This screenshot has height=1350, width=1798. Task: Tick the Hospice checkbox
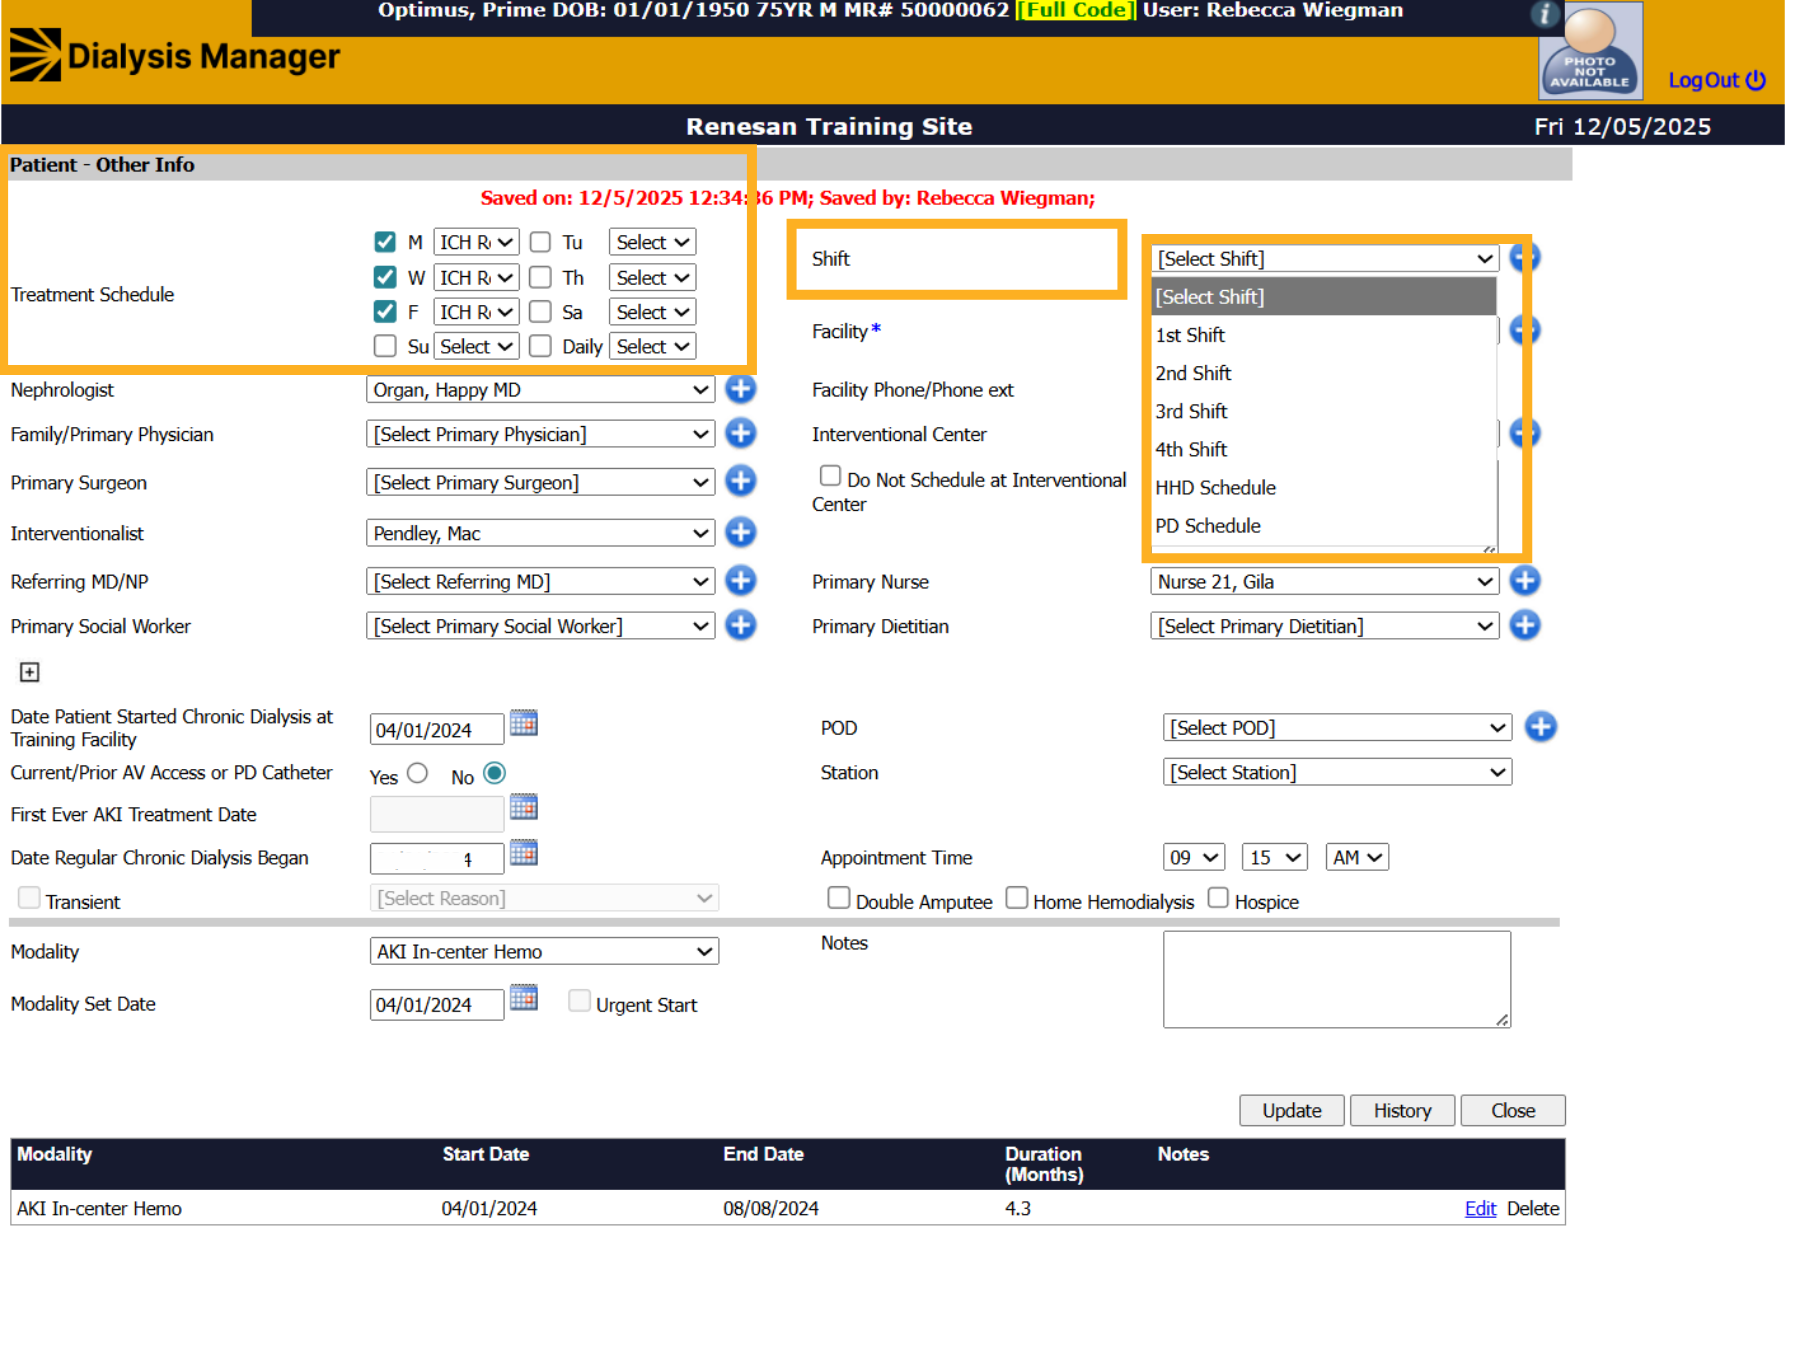[x=1218, y=898]
